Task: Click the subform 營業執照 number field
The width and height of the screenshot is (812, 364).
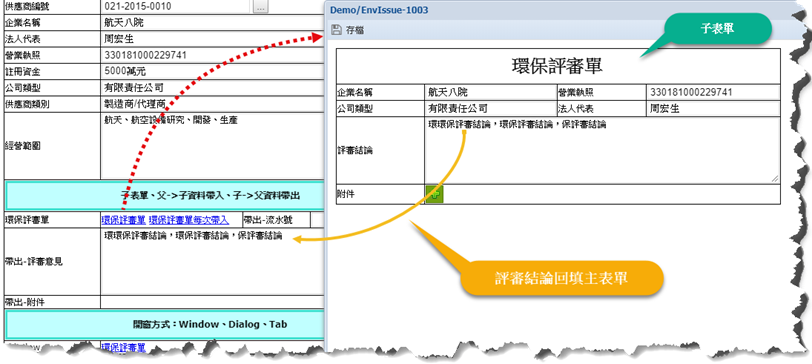Action: [x=713, y=92]
